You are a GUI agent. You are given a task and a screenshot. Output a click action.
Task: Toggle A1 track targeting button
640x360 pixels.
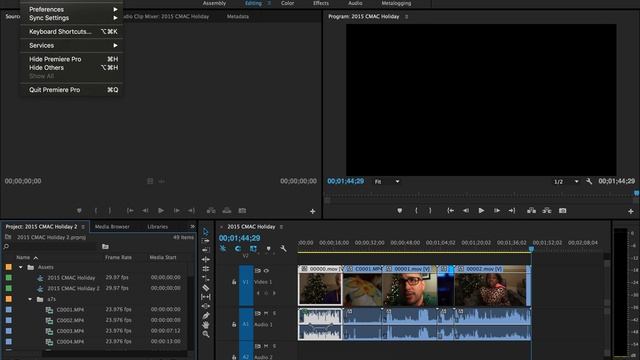pyautogui.click(x=246, y=324)
